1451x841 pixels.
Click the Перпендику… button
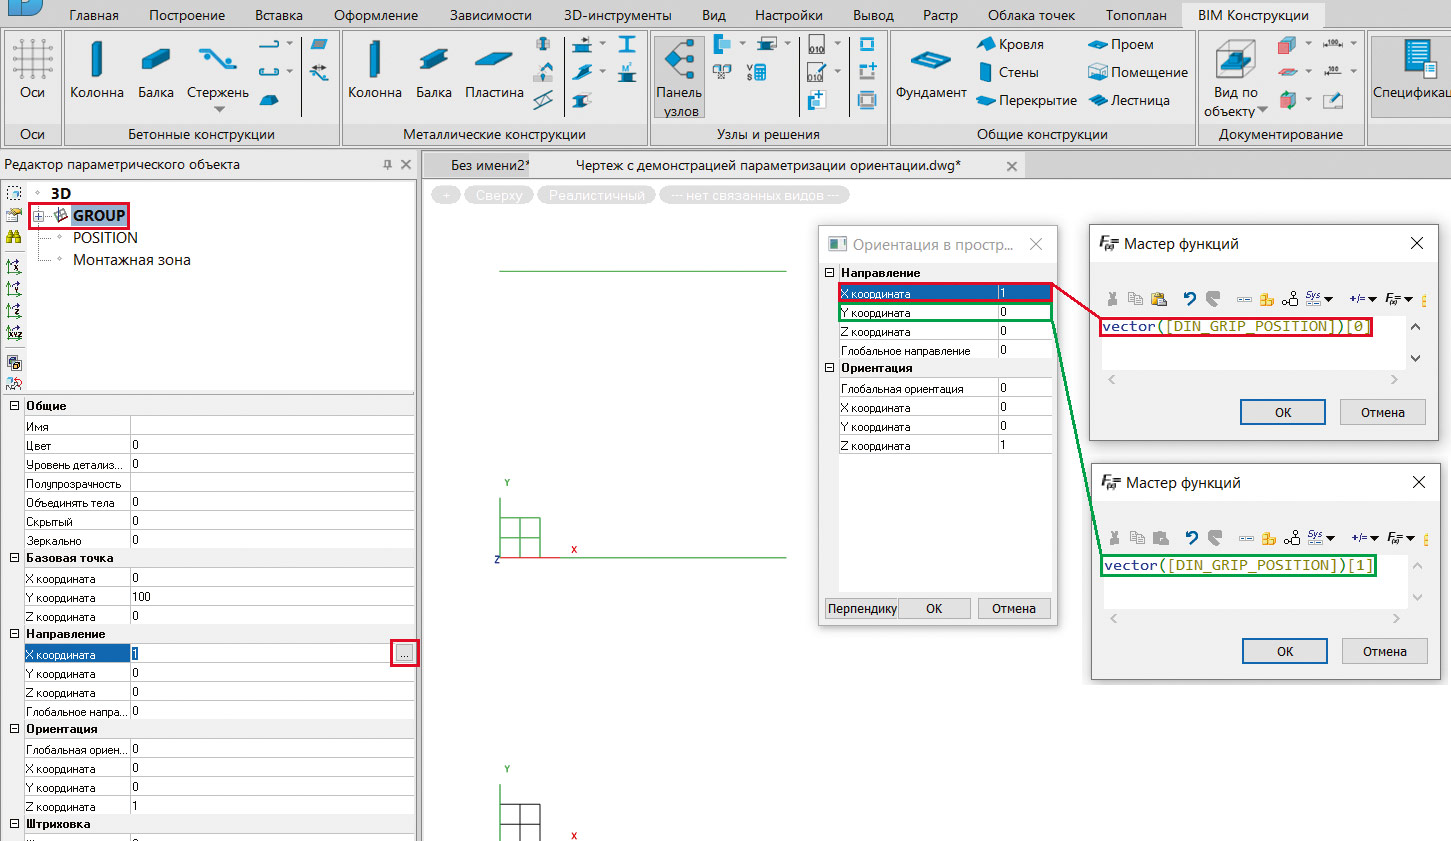[x=861, y=608]
